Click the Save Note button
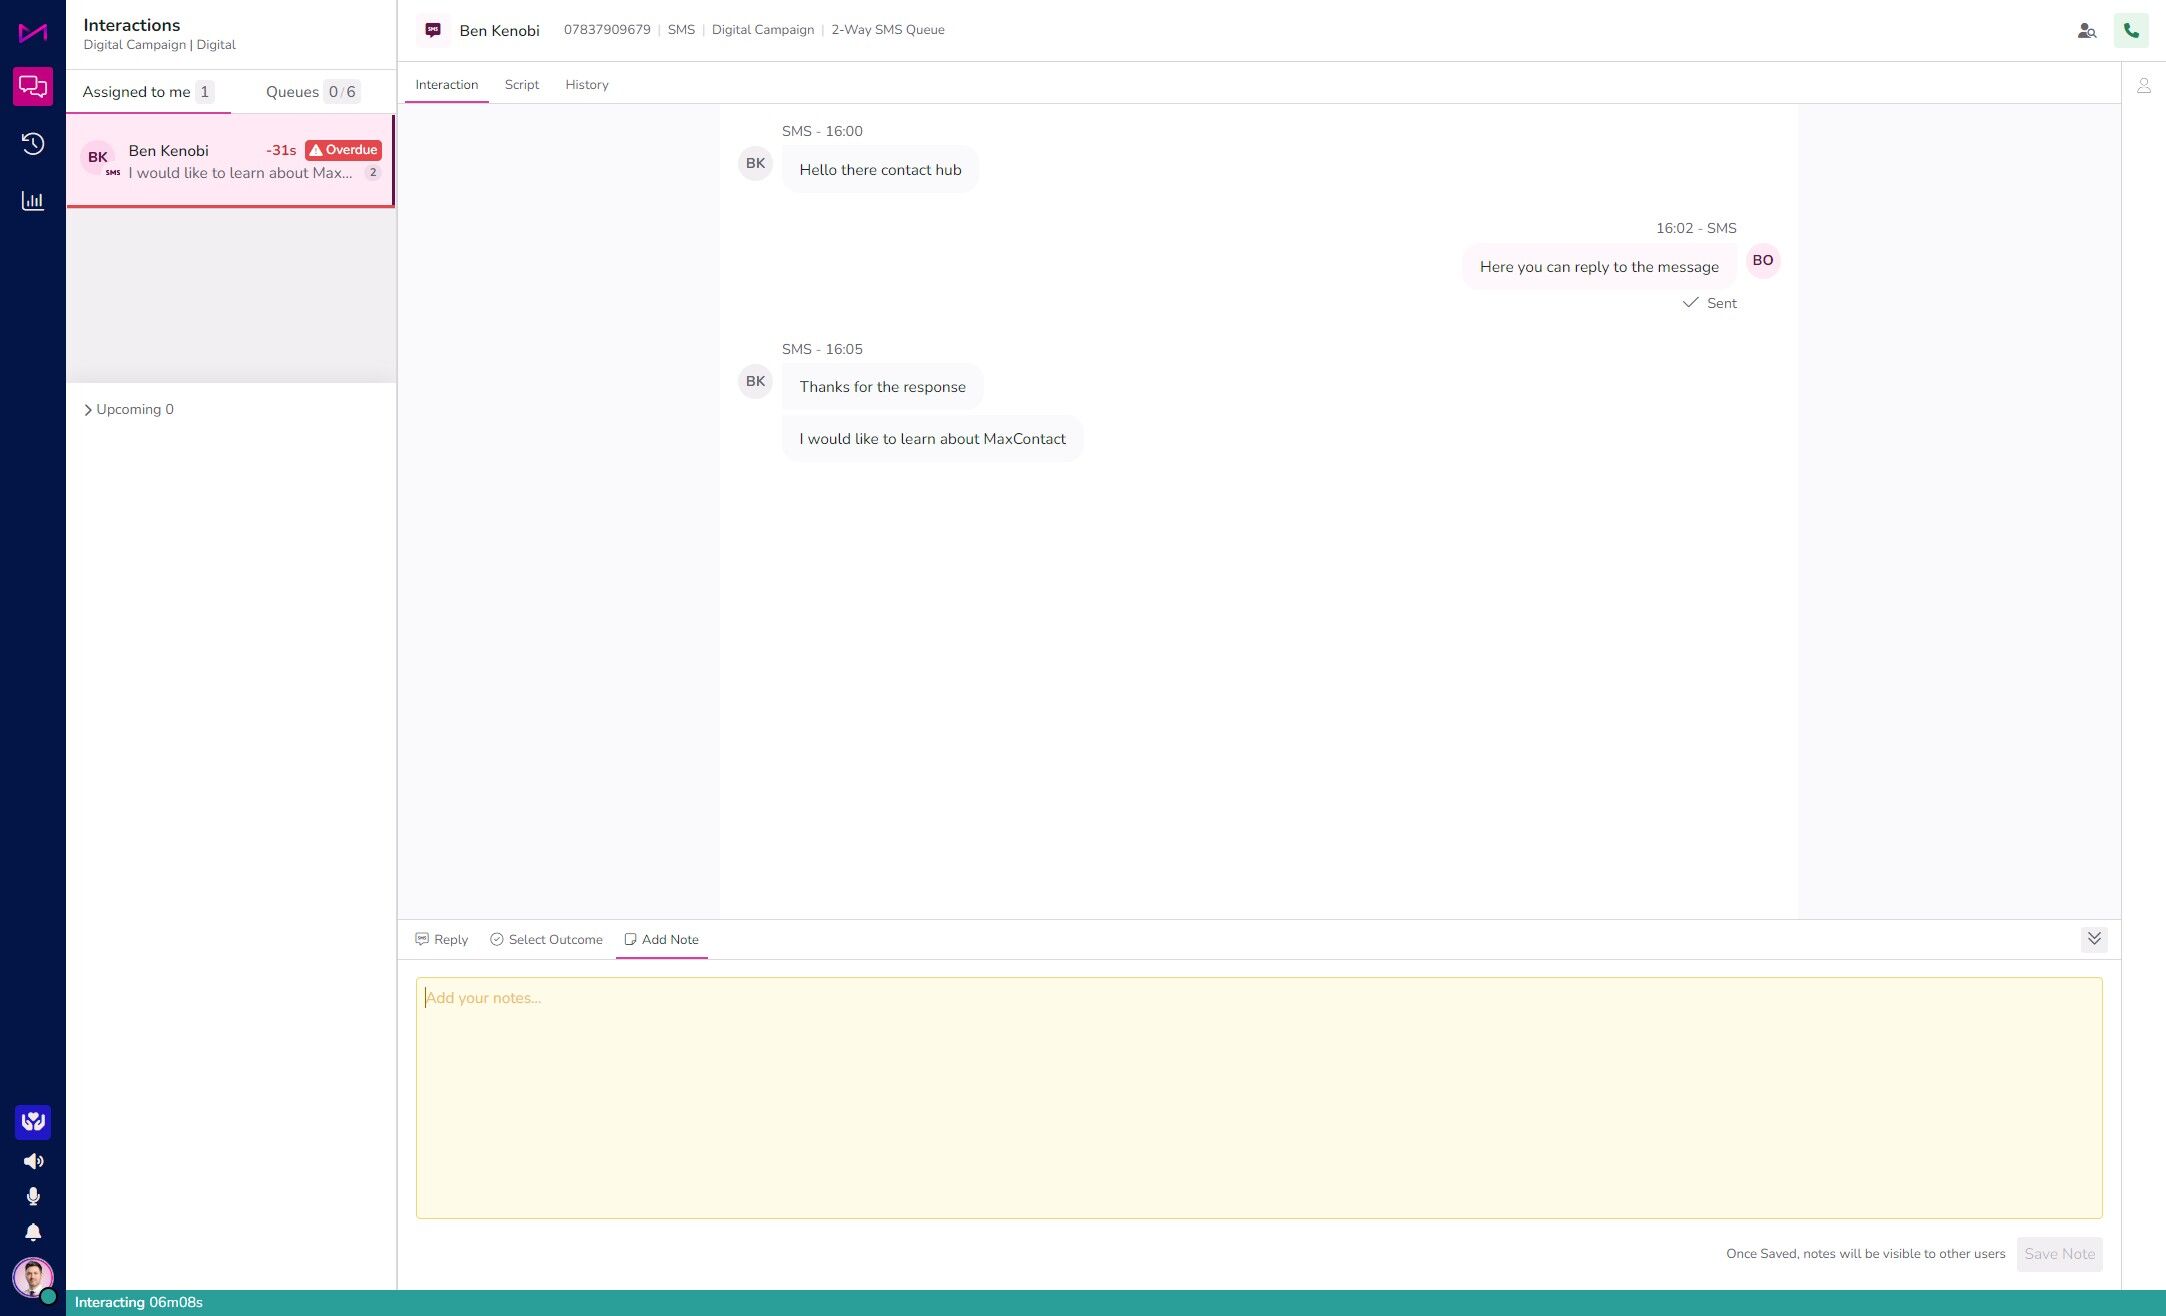This screenshot has height=1316, width=2166. [x=2059, y=1254]
